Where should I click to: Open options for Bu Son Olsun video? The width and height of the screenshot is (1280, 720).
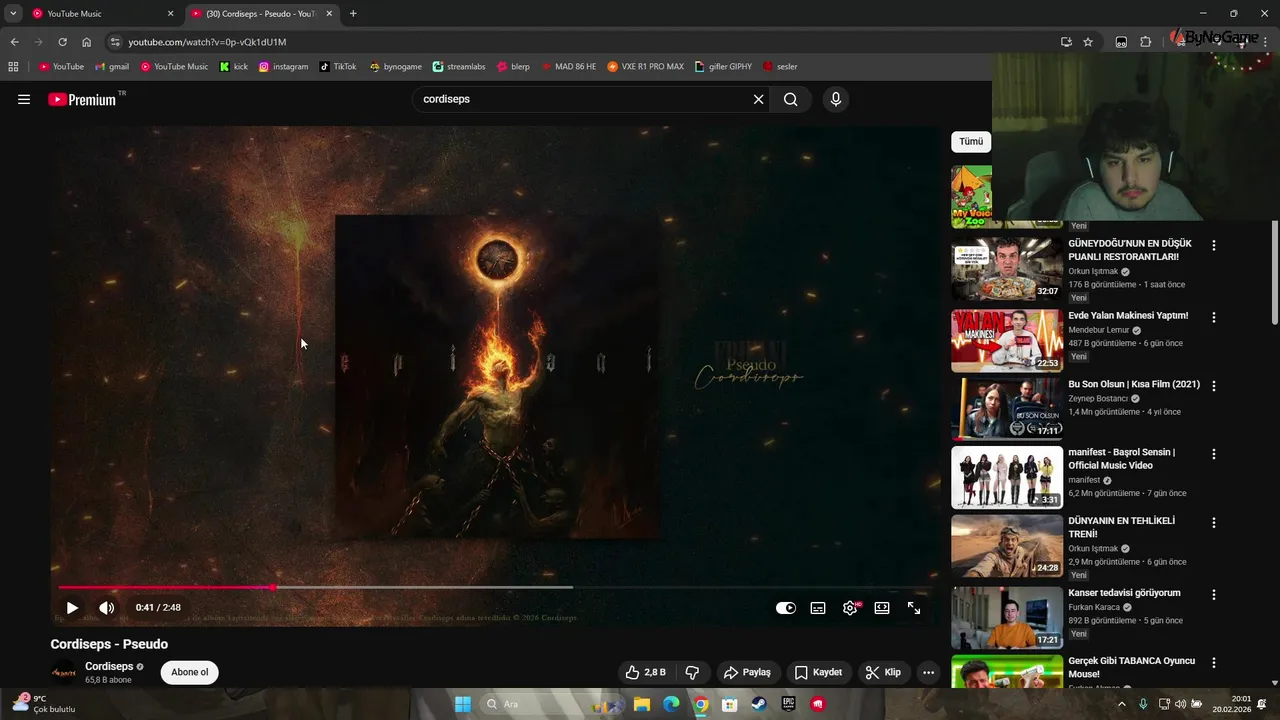coord(1214,385)
